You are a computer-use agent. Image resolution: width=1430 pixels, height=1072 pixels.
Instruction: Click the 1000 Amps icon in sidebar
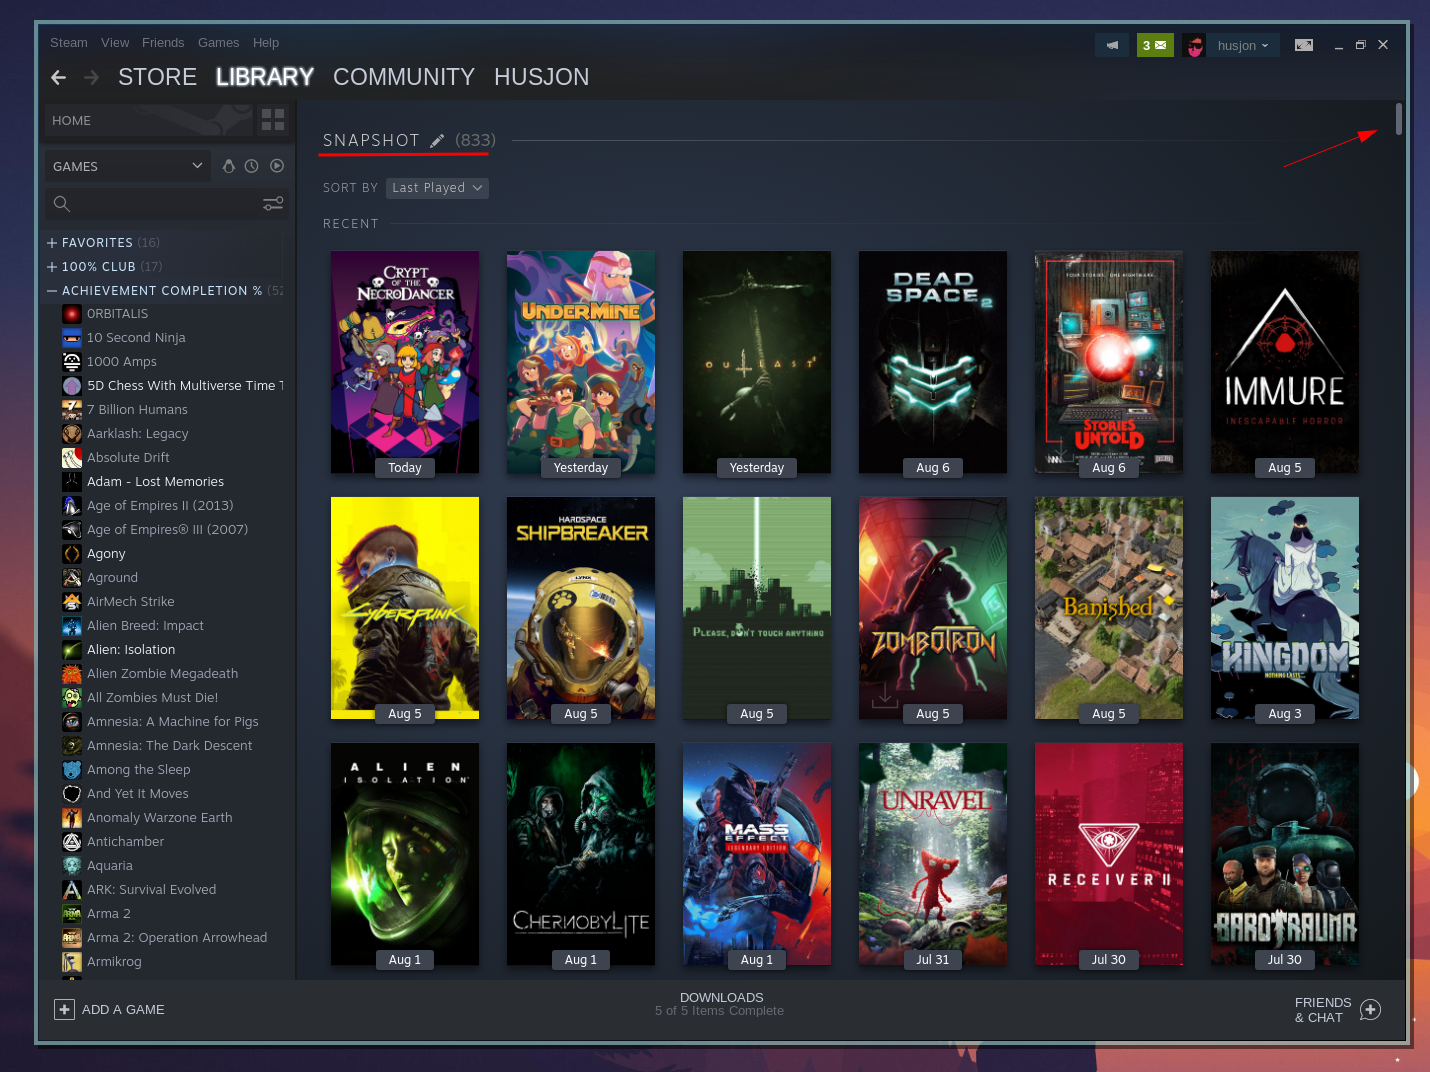(72, 362)
